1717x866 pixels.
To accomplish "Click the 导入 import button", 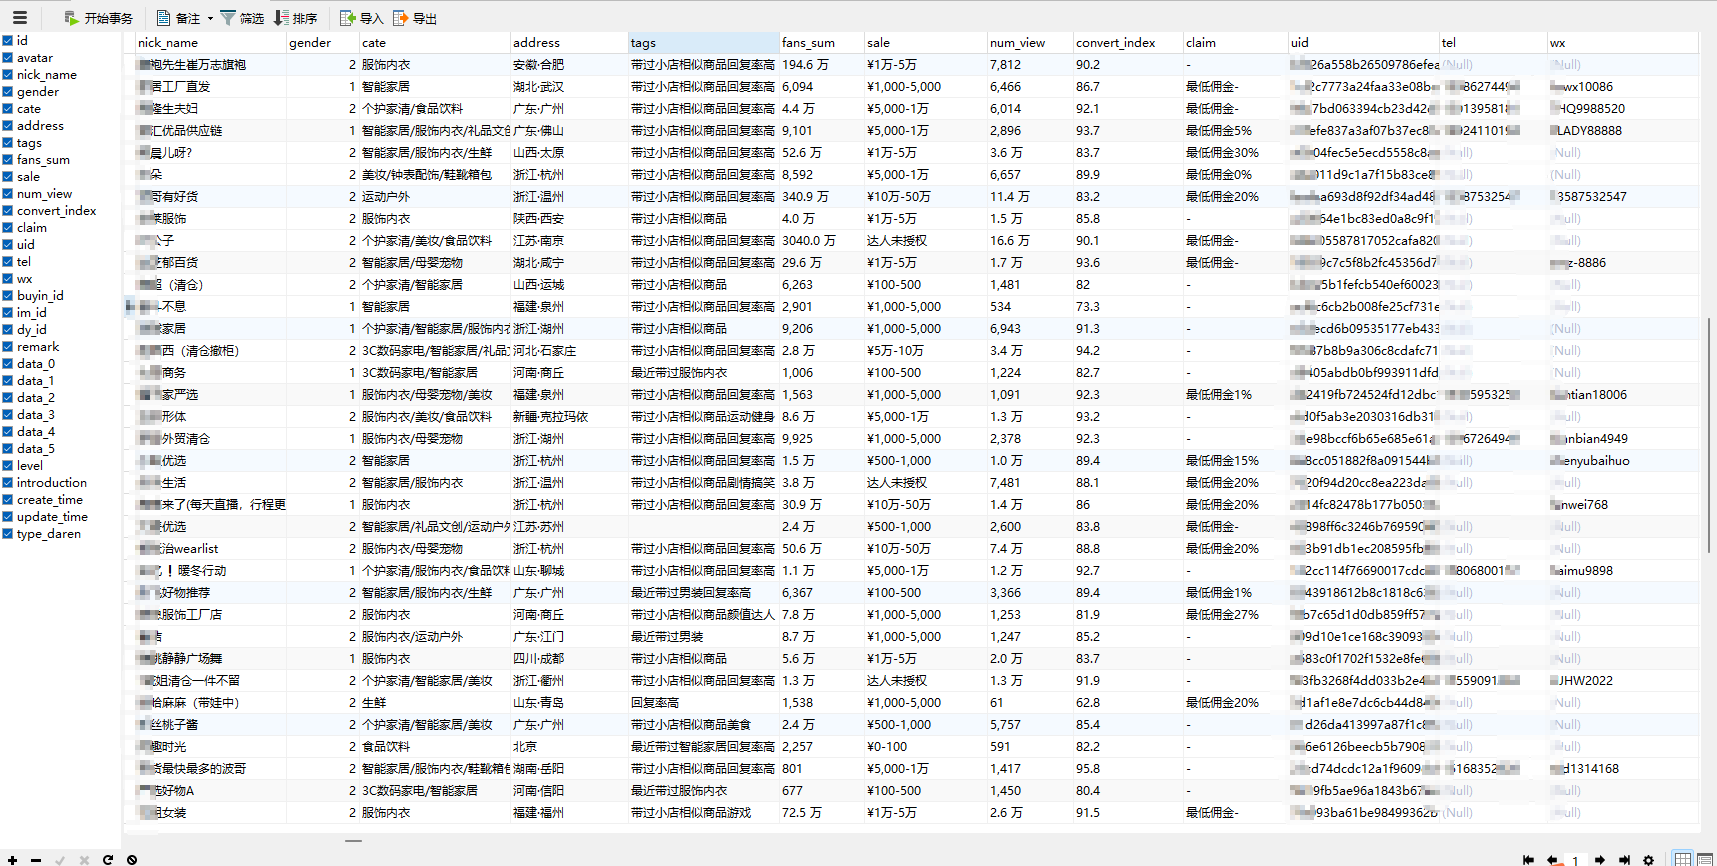I will (x=361, y=18).
